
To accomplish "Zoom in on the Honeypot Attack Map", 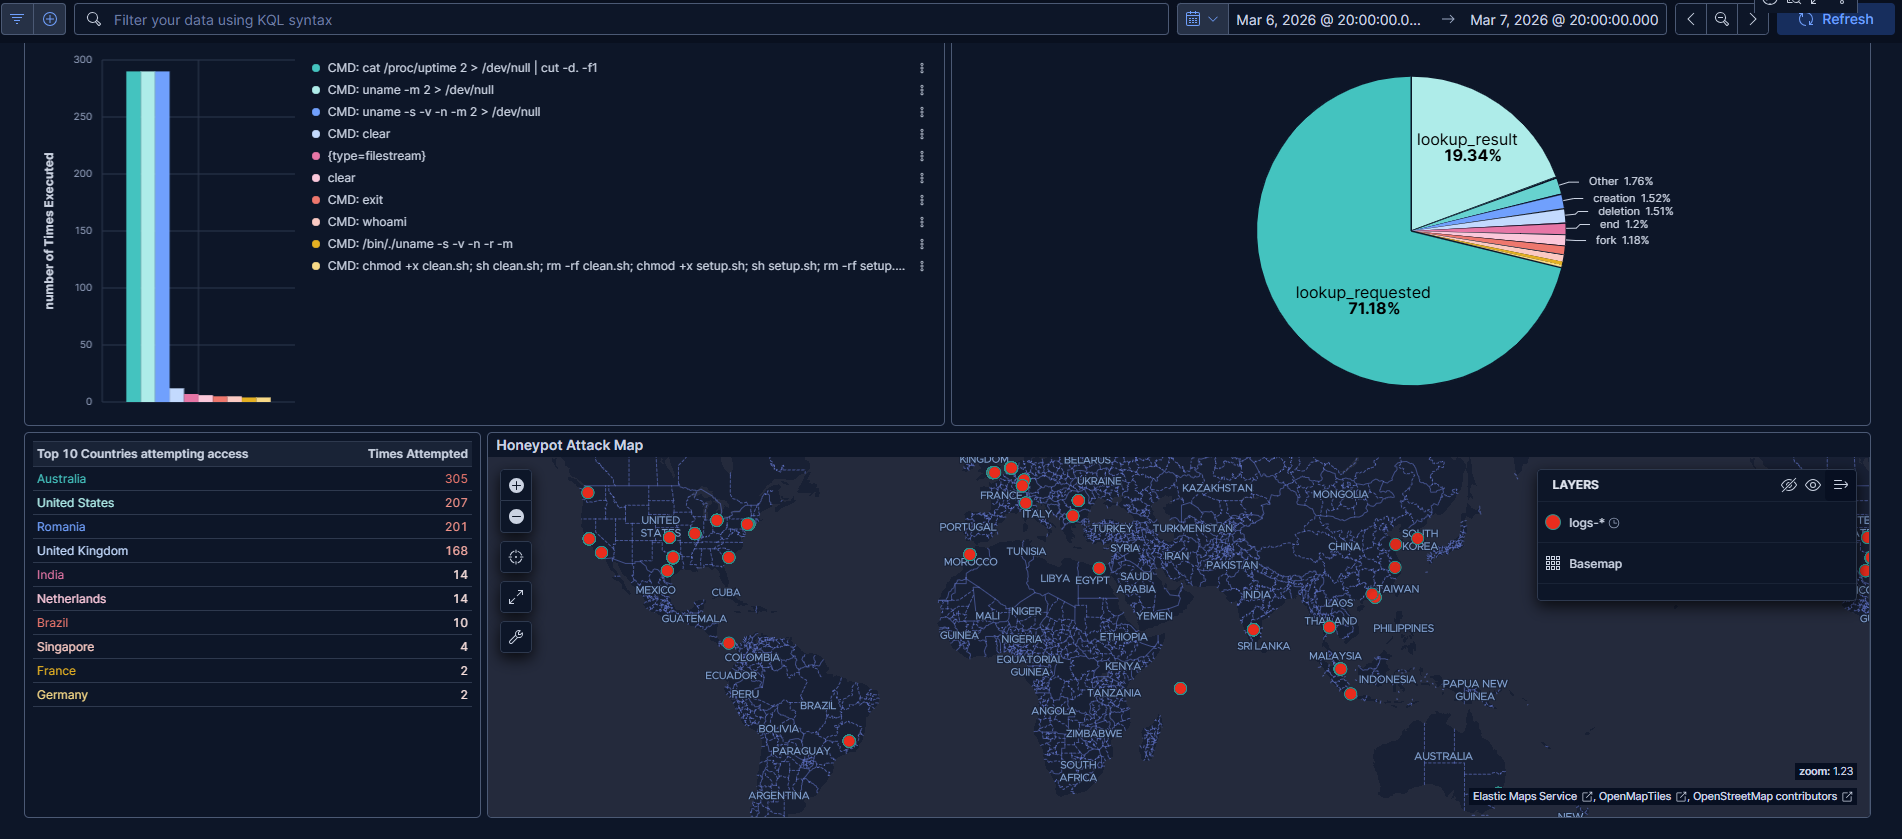I will pos(516,485).
